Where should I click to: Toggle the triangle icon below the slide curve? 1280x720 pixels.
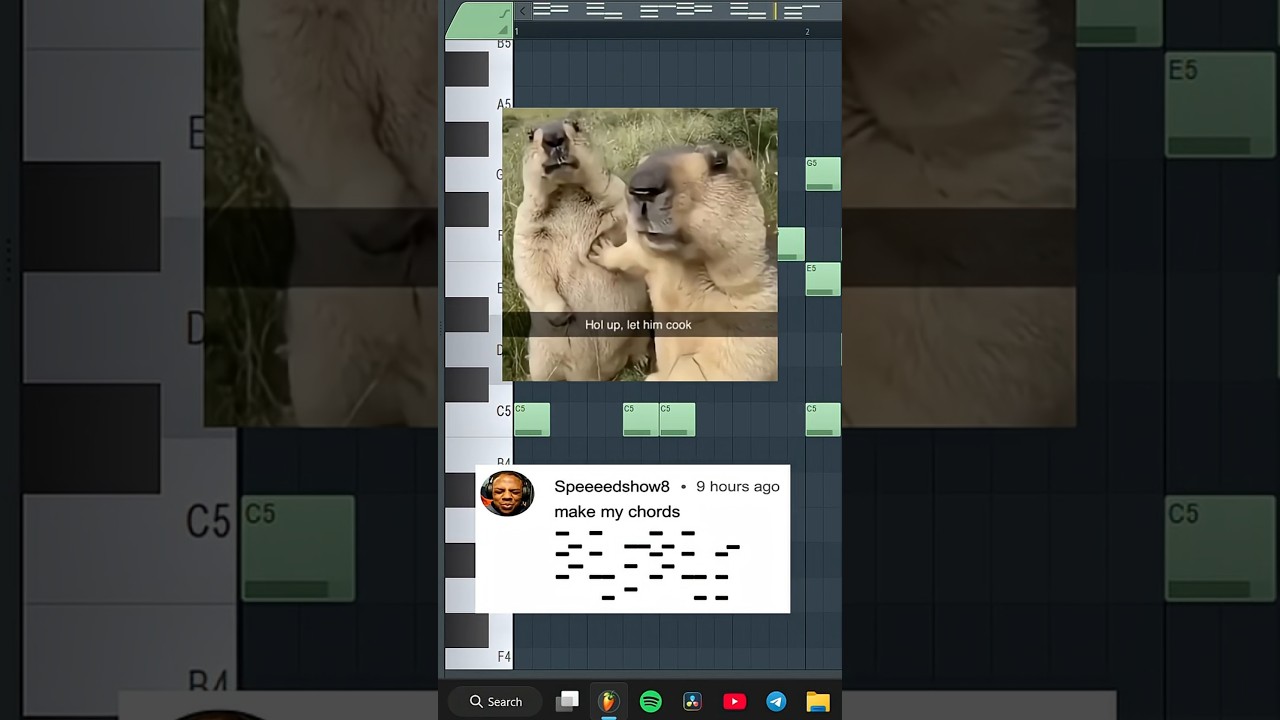[x=503, y=31]
